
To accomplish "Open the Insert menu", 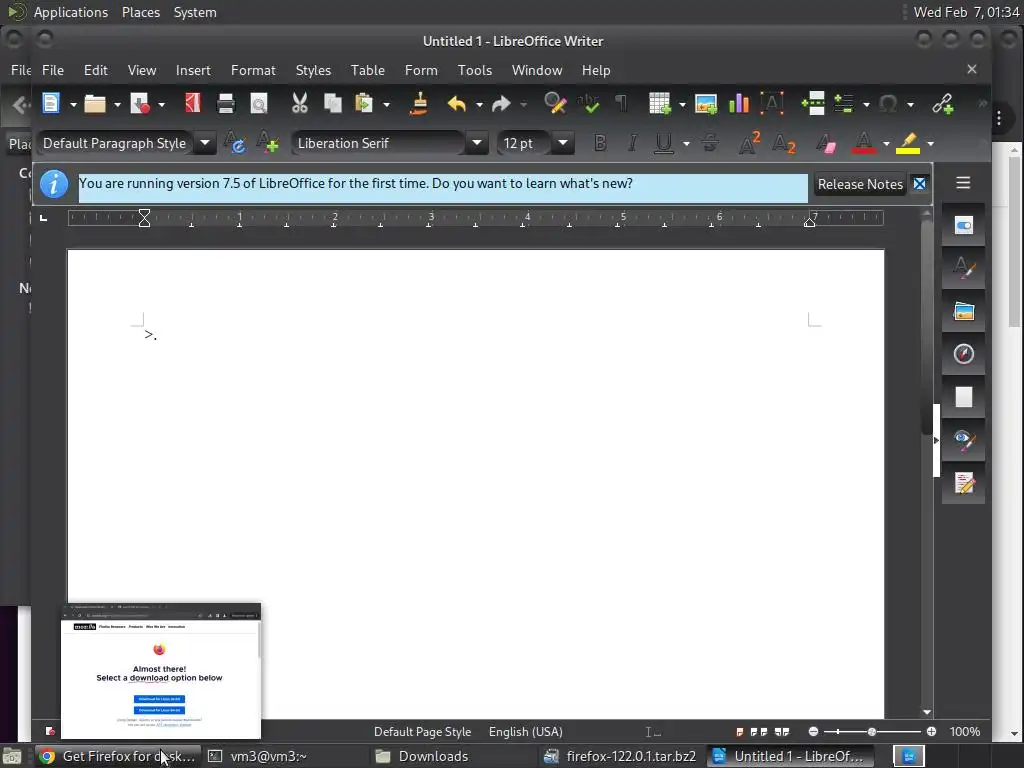I will pyautogui.click(x=193, y=70).
